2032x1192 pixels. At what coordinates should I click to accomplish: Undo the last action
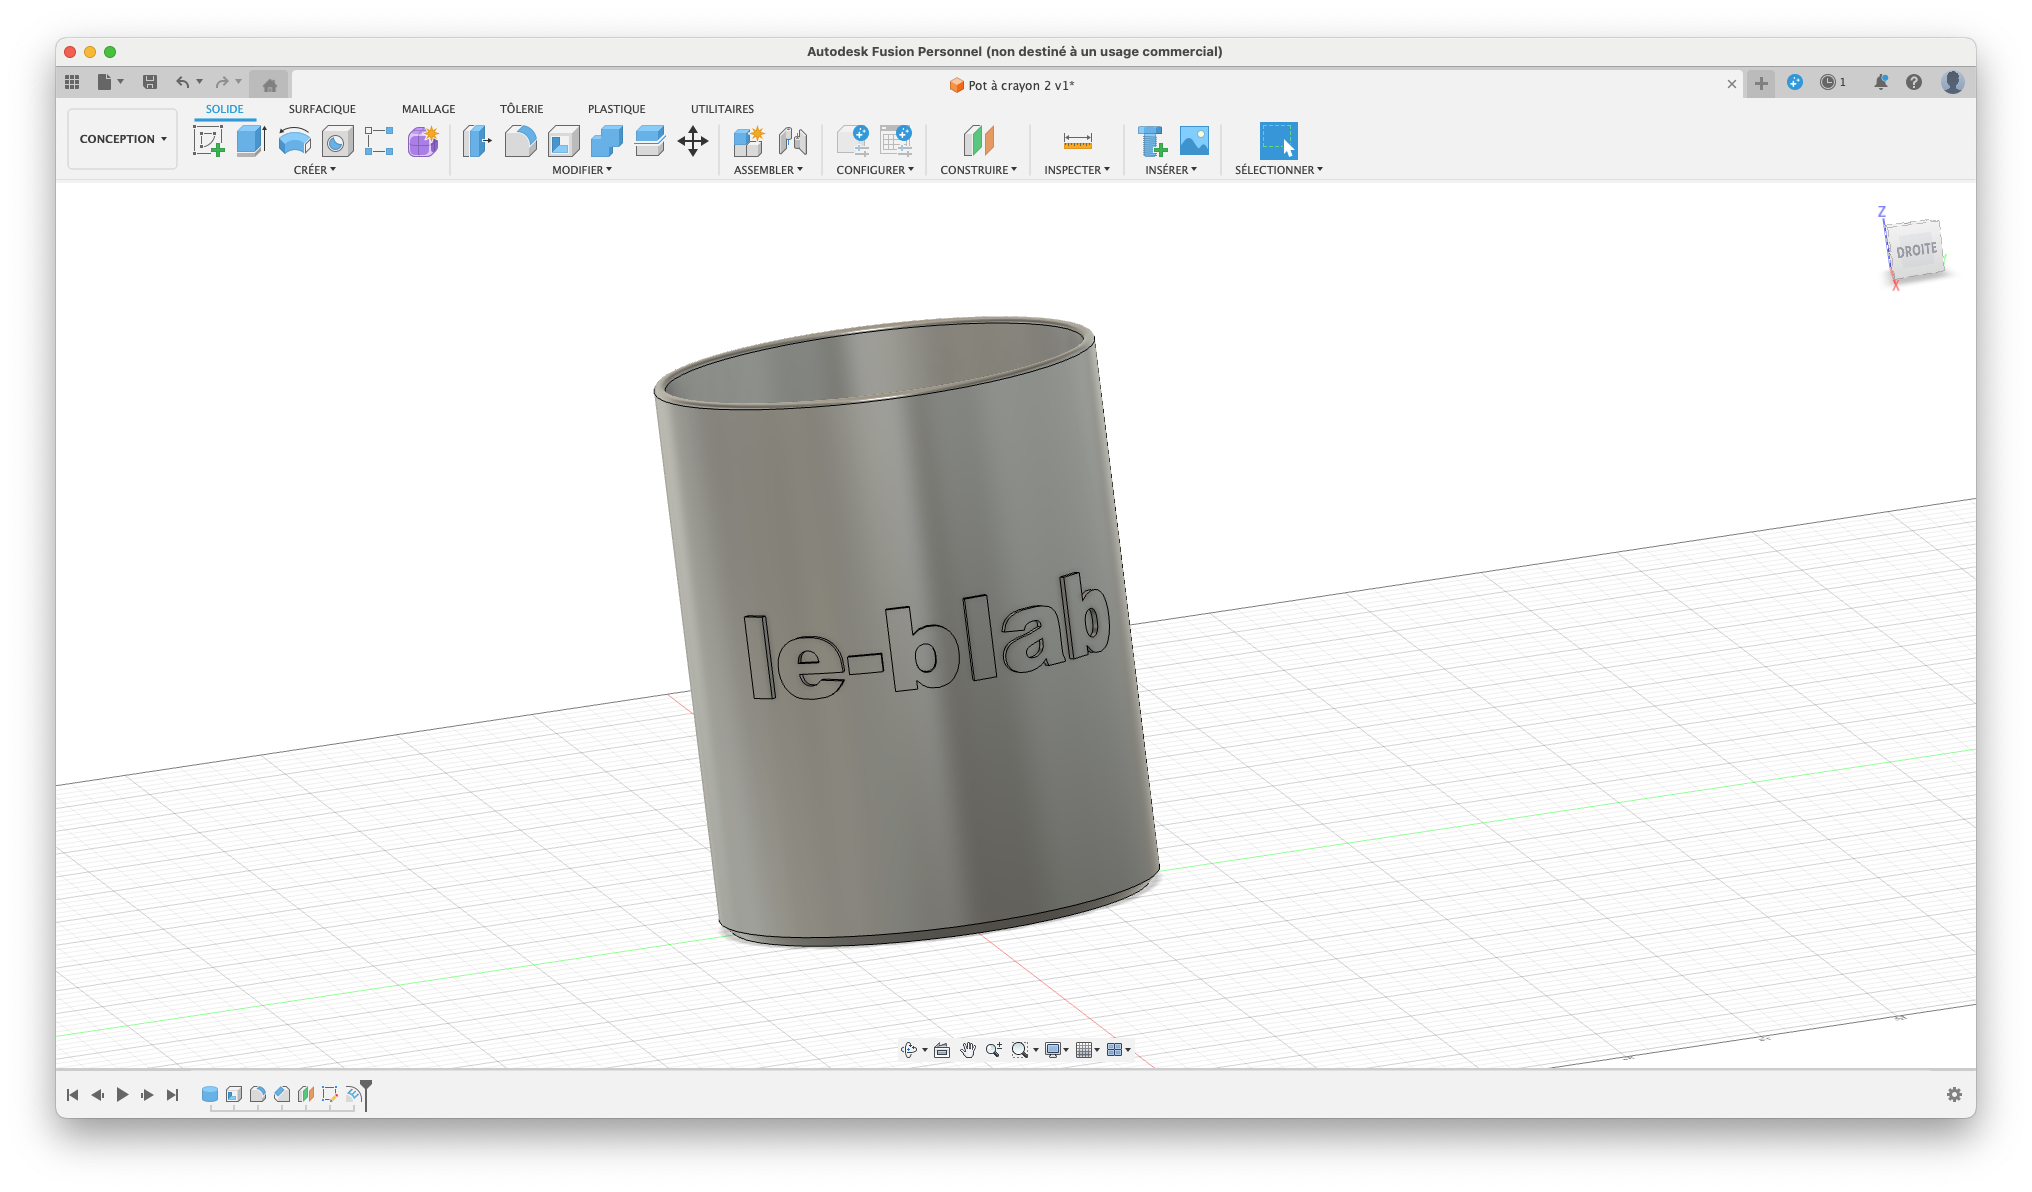[182, 82]
